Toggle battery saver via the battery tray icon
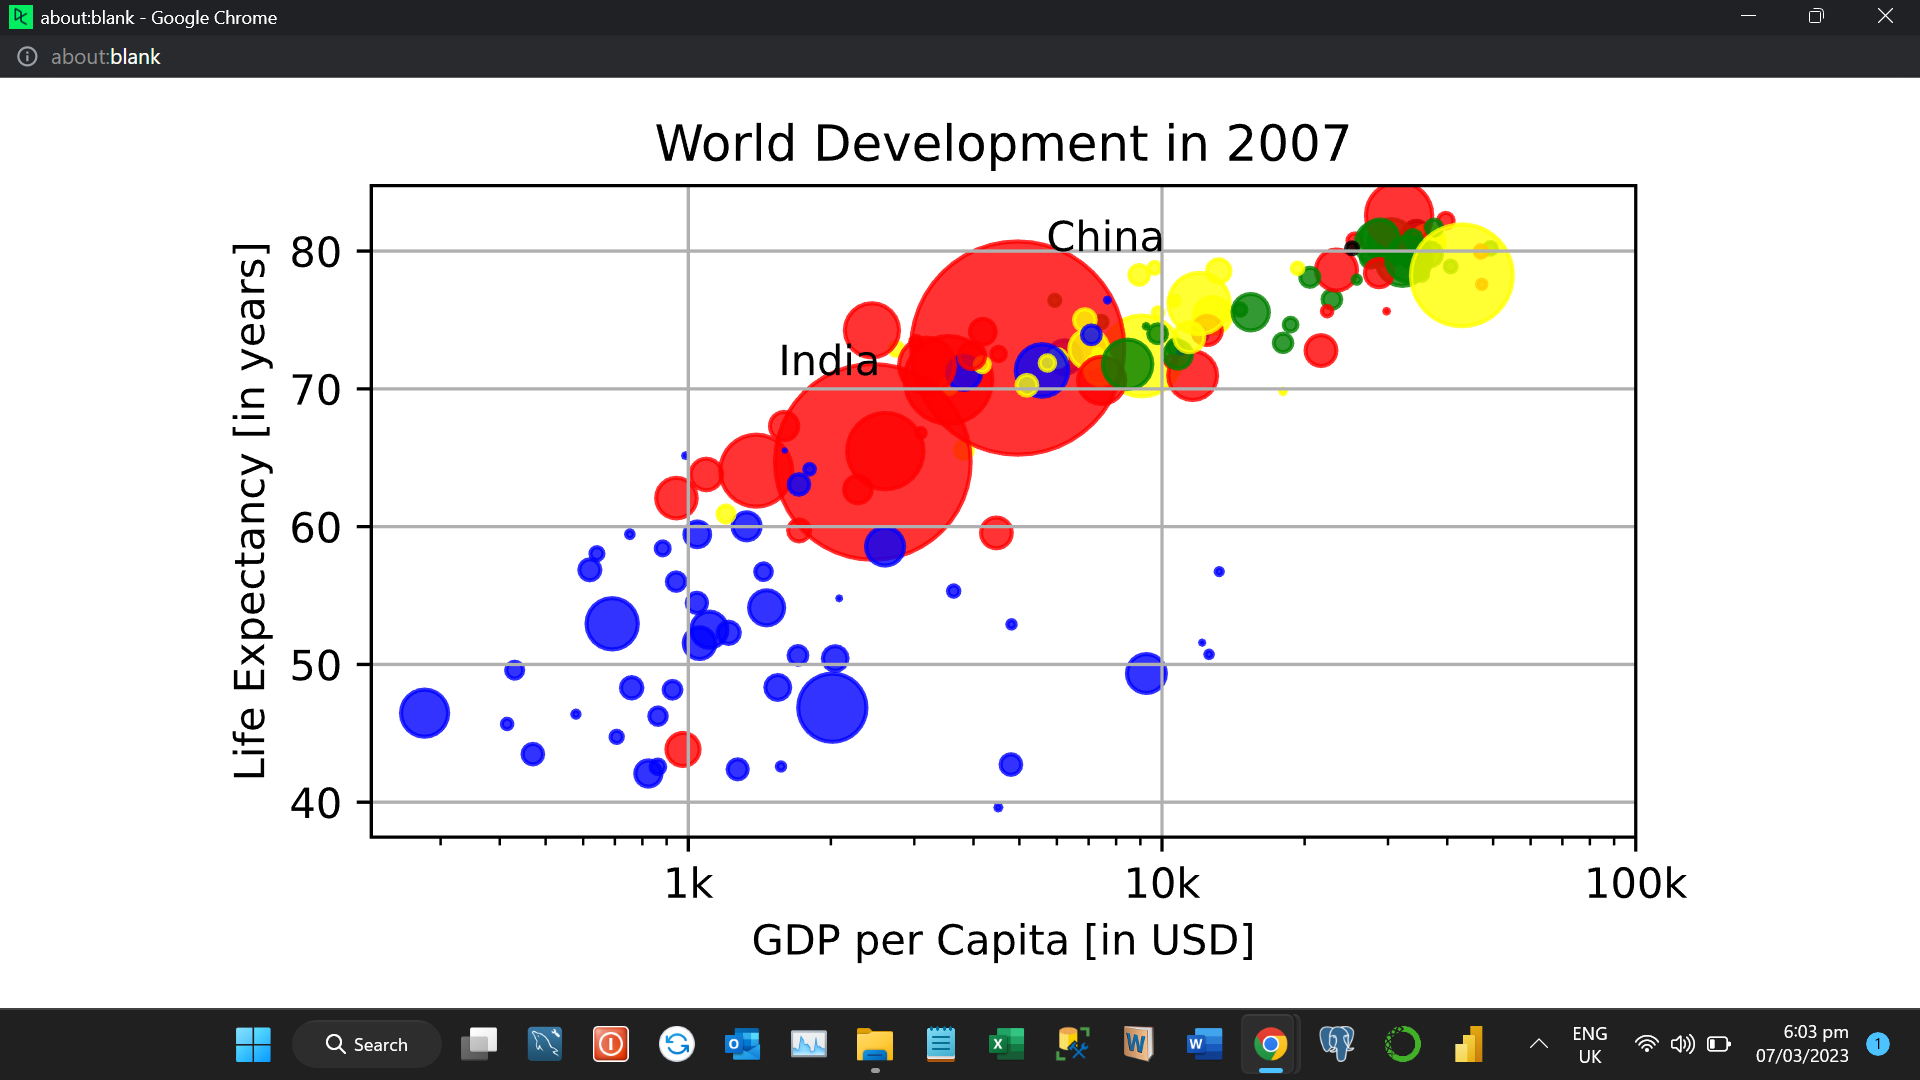The width and height of the screenshot is (1920, 1080). tap(1721, 1043)
